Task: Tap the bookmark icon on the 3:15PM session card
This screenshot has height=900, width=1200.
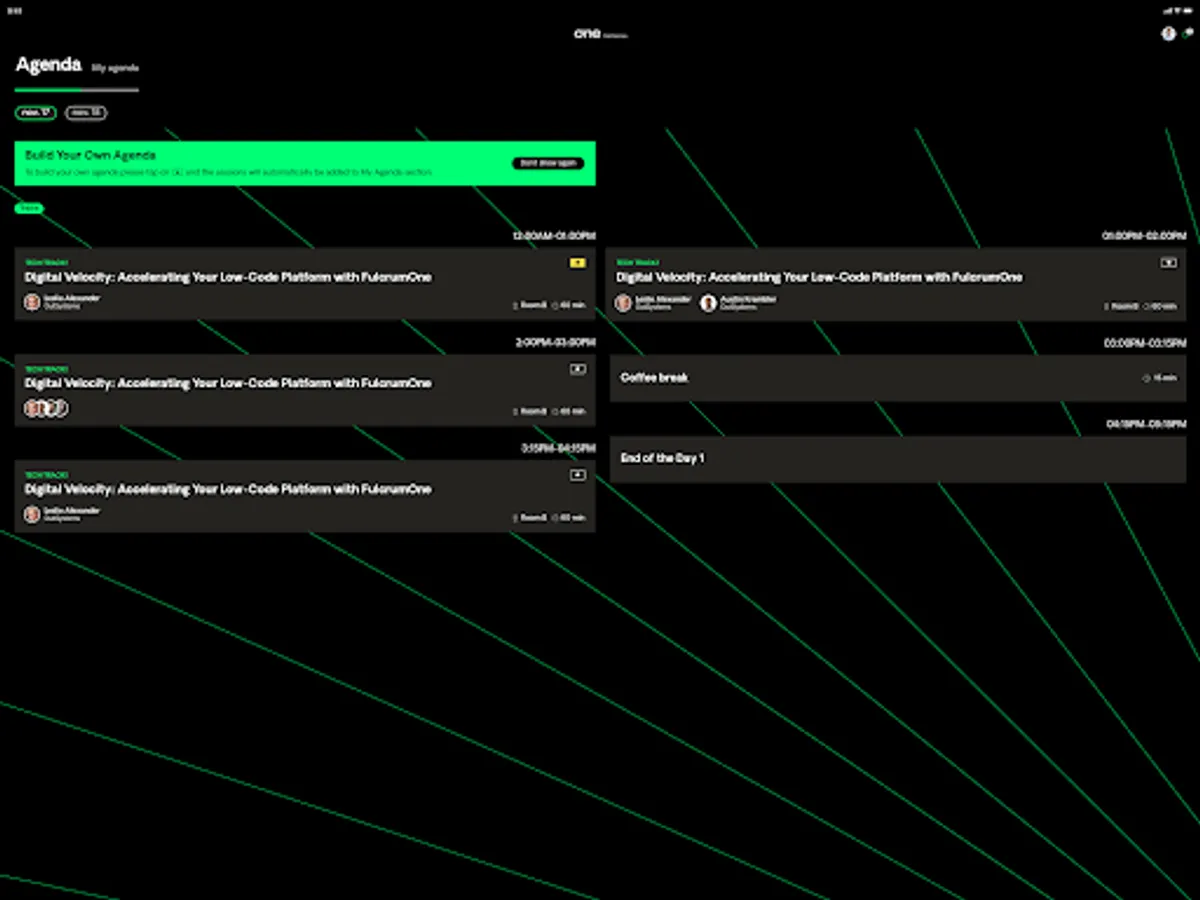Action: [x=576, y=475]
